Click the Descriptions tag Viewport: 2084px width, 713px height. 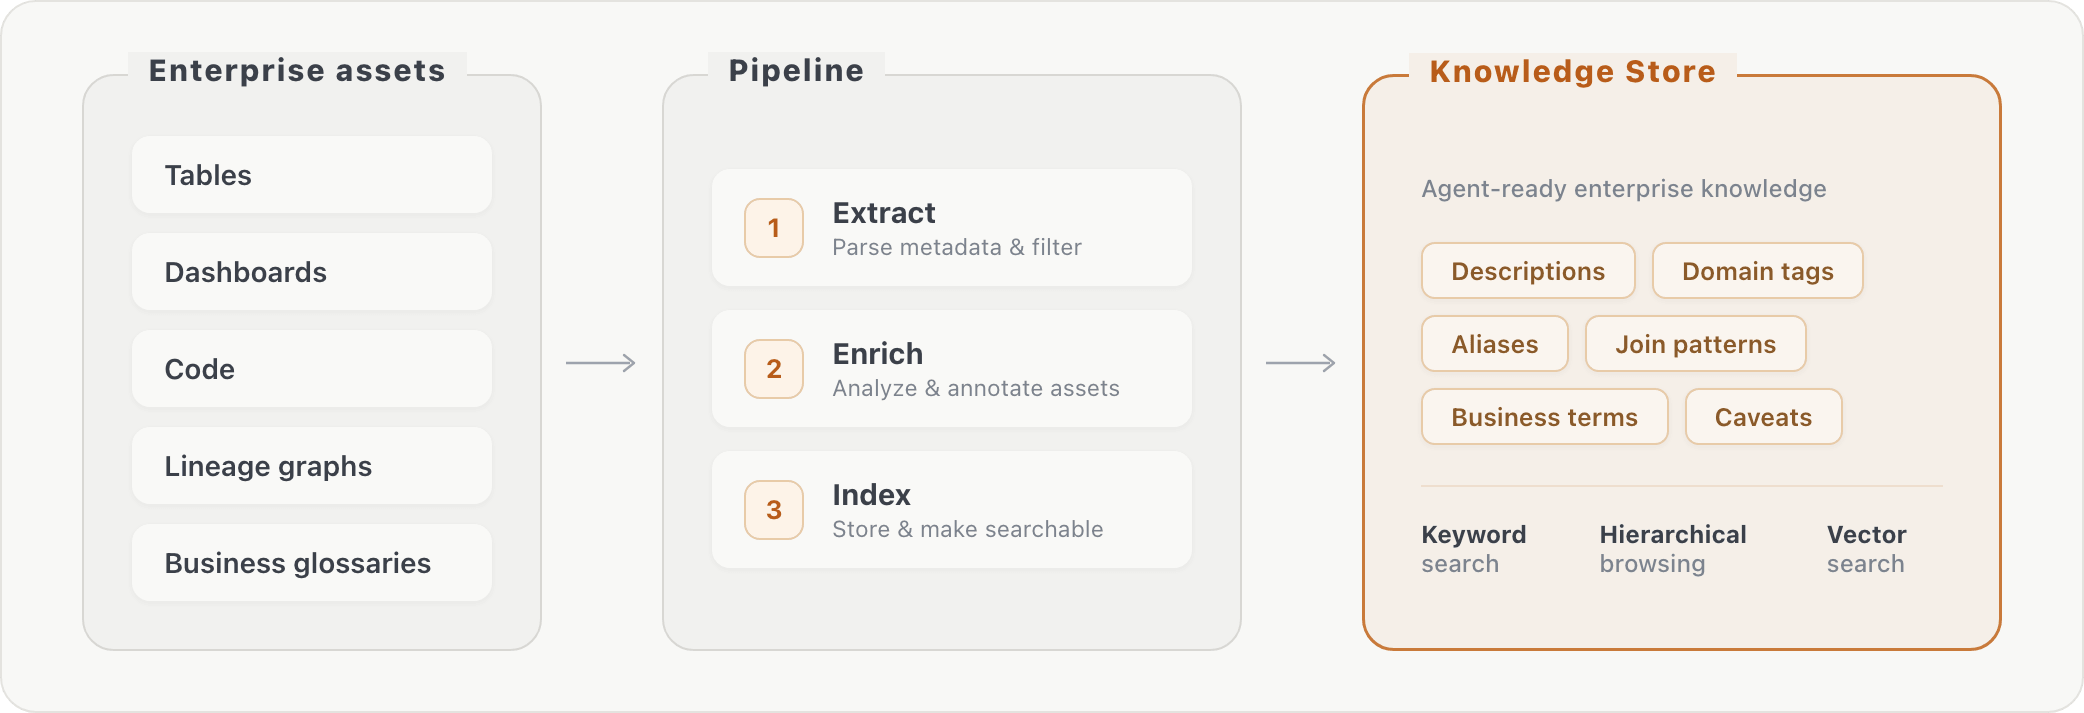click(1528, 271)
